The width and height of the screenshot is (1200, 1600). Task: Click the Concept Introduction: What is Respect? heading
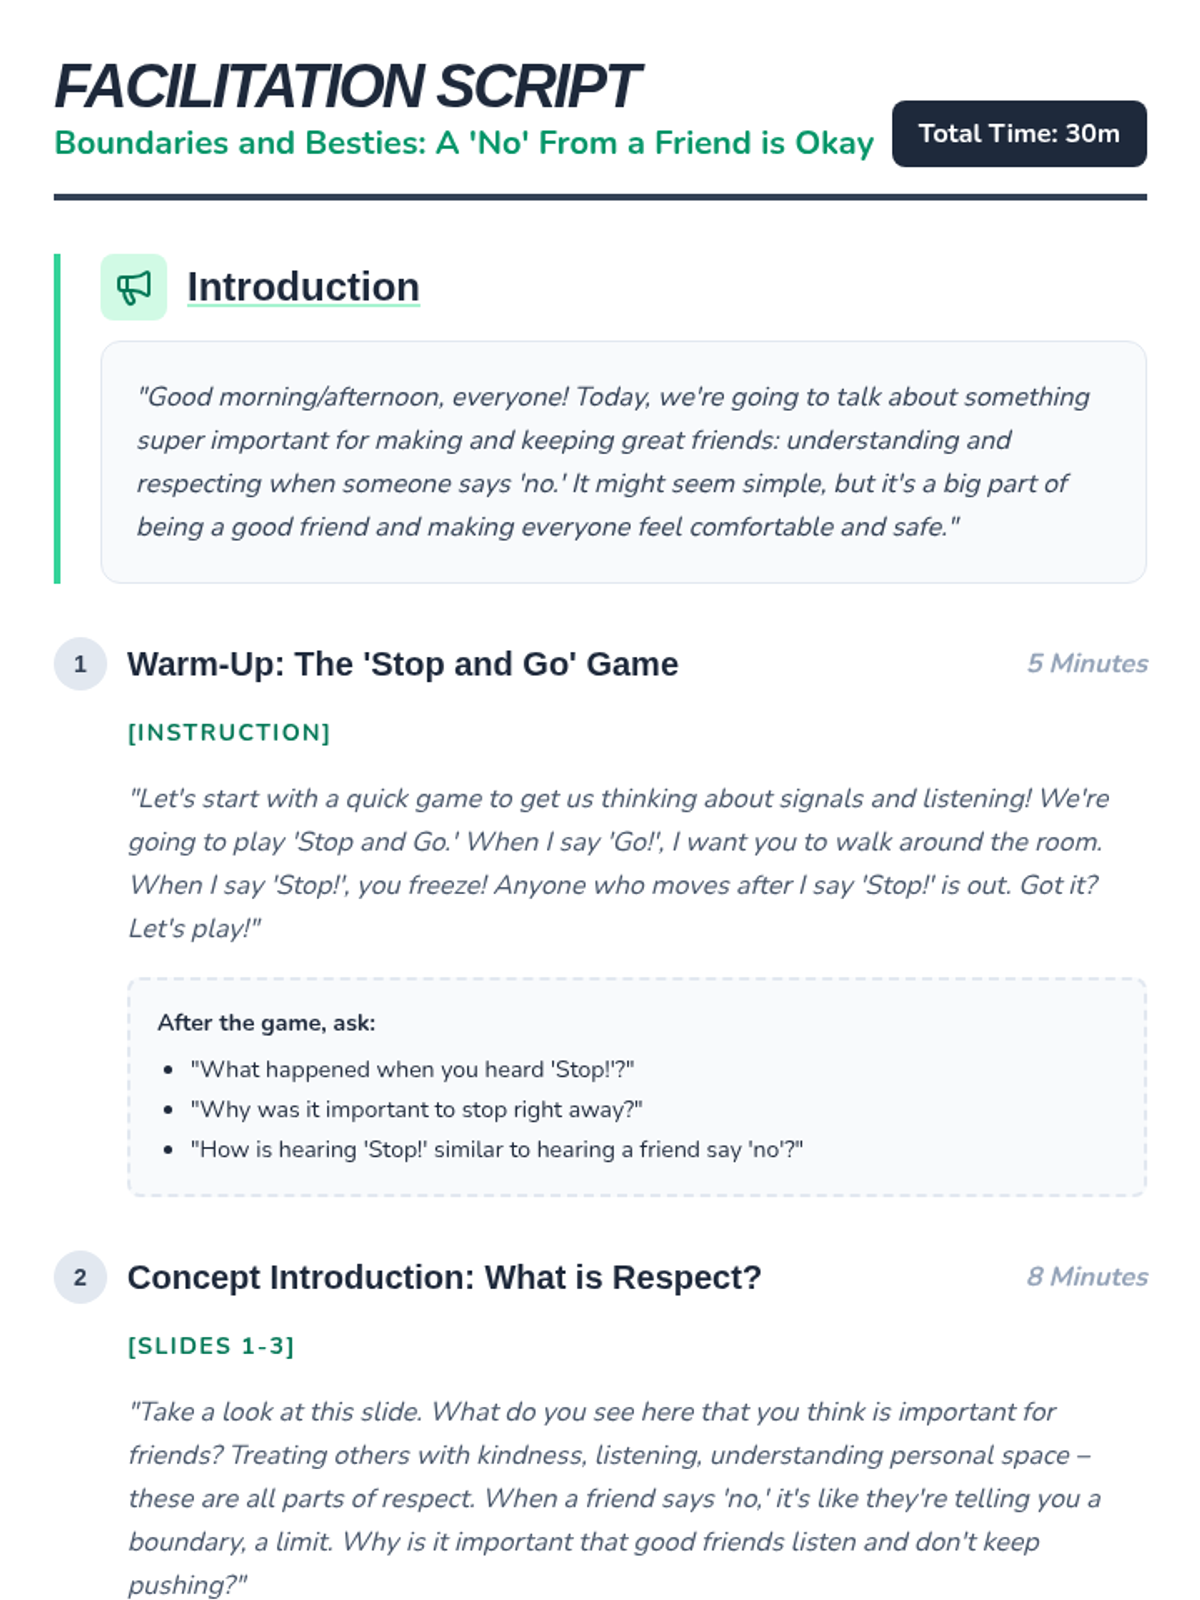pos(444,1277)
